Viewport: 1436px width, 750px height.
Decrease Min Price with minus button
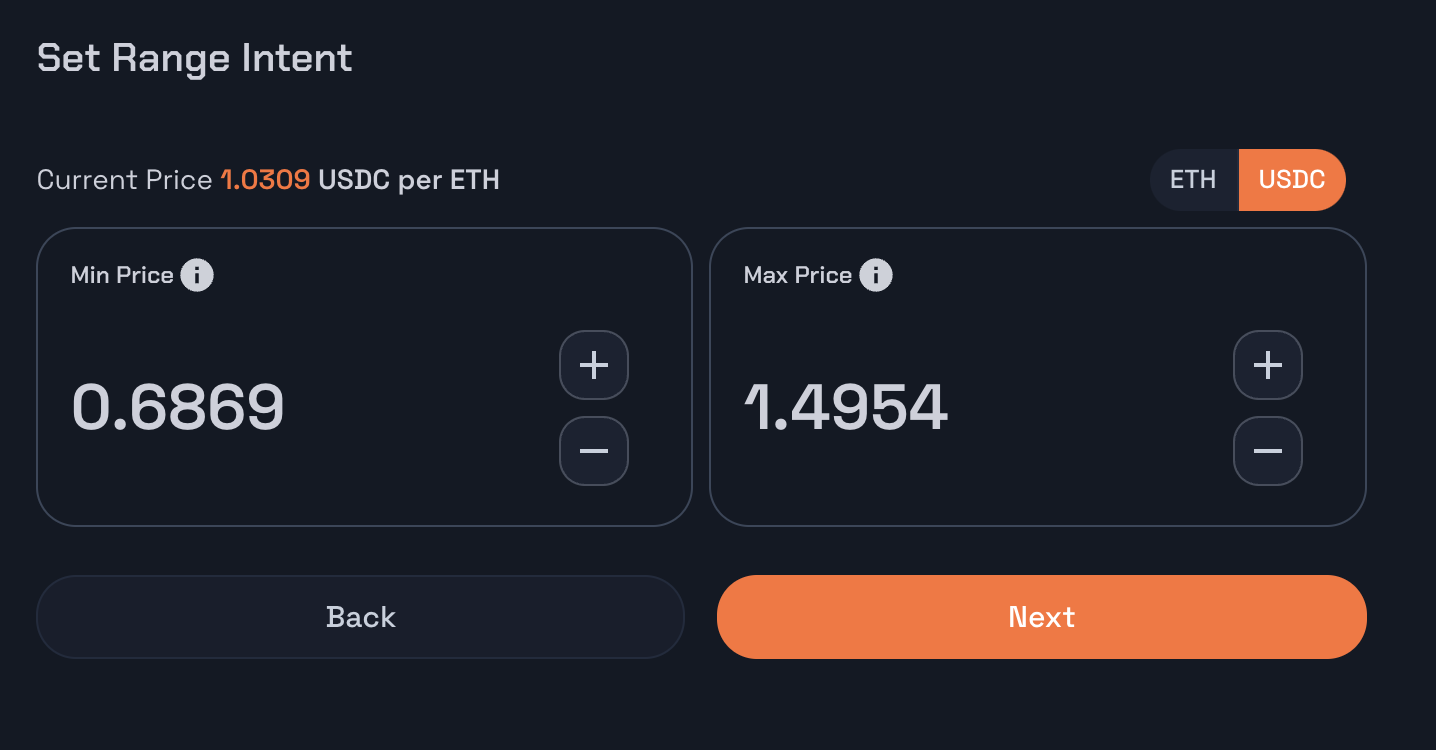(594, 451)
